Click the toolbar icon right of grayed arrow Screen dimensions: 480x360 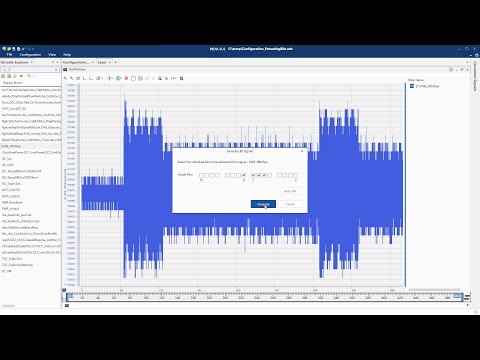(160, 78)
